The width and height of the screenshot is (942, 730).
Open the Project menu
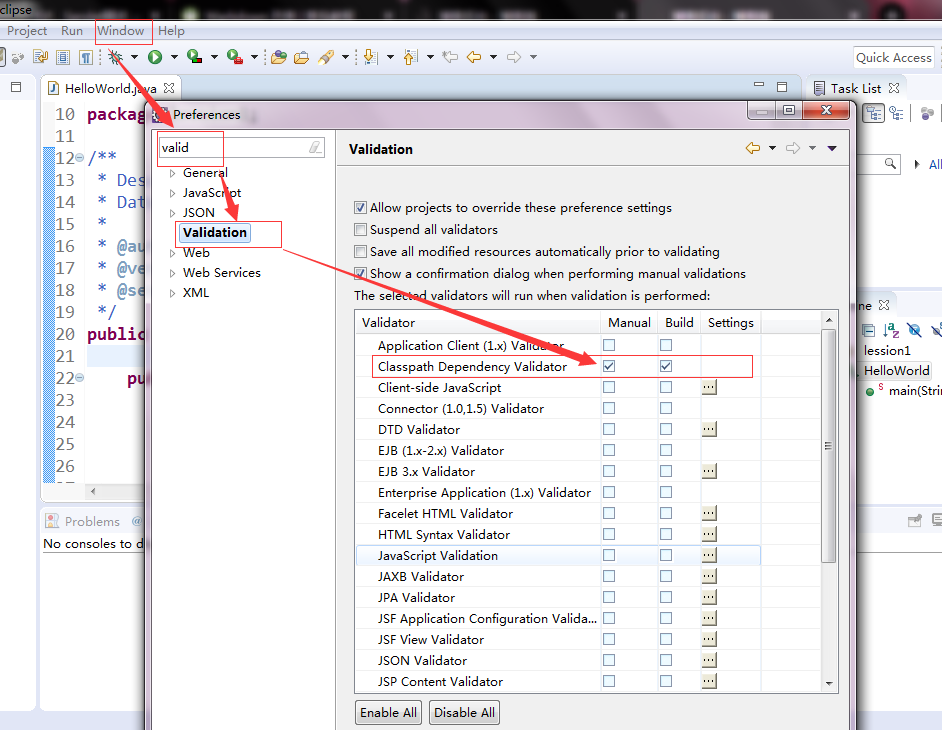click(x=27, y=31)
